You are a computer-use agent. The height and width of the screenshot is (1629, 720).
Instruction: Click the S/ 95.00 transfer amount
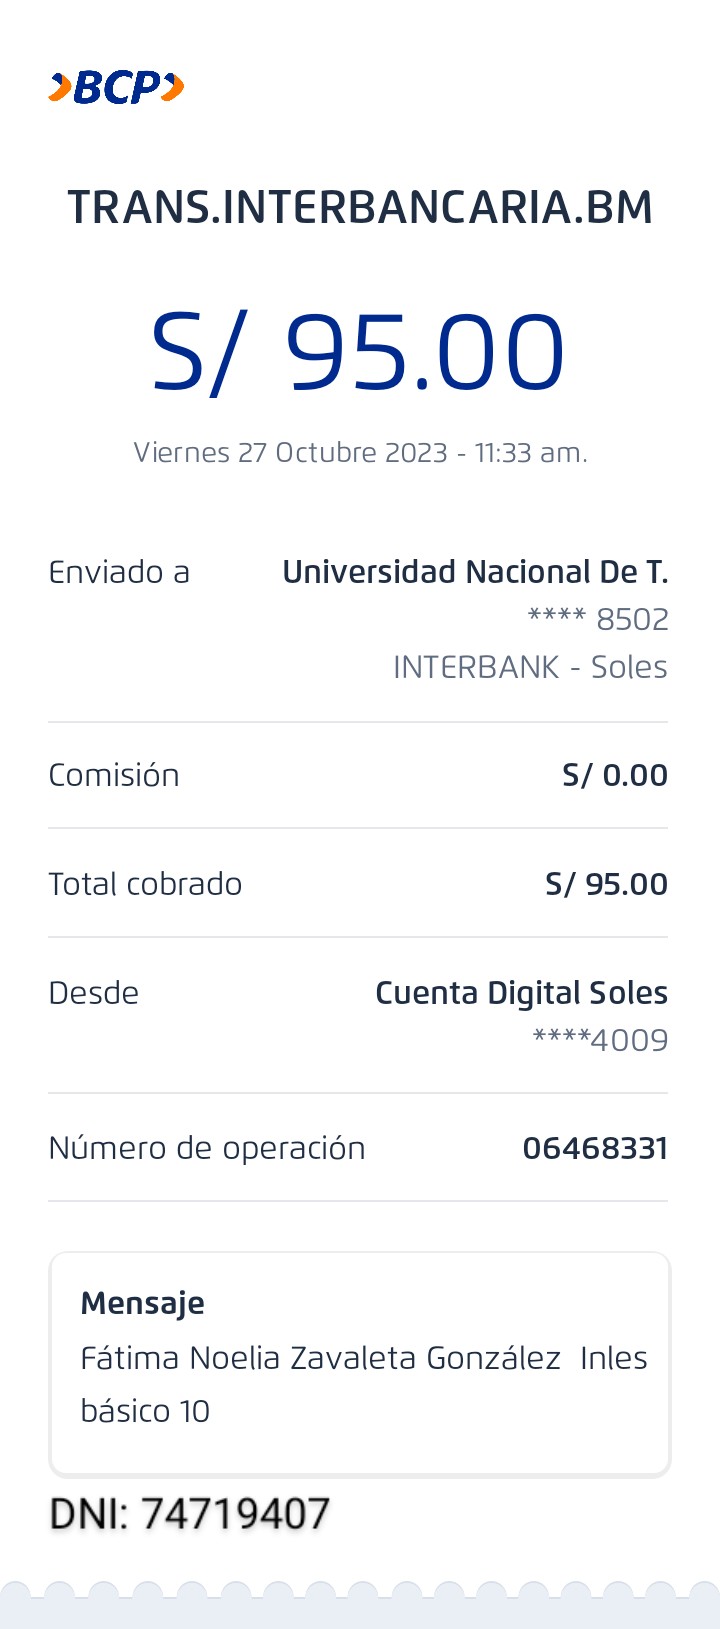[x=358, y=352]
